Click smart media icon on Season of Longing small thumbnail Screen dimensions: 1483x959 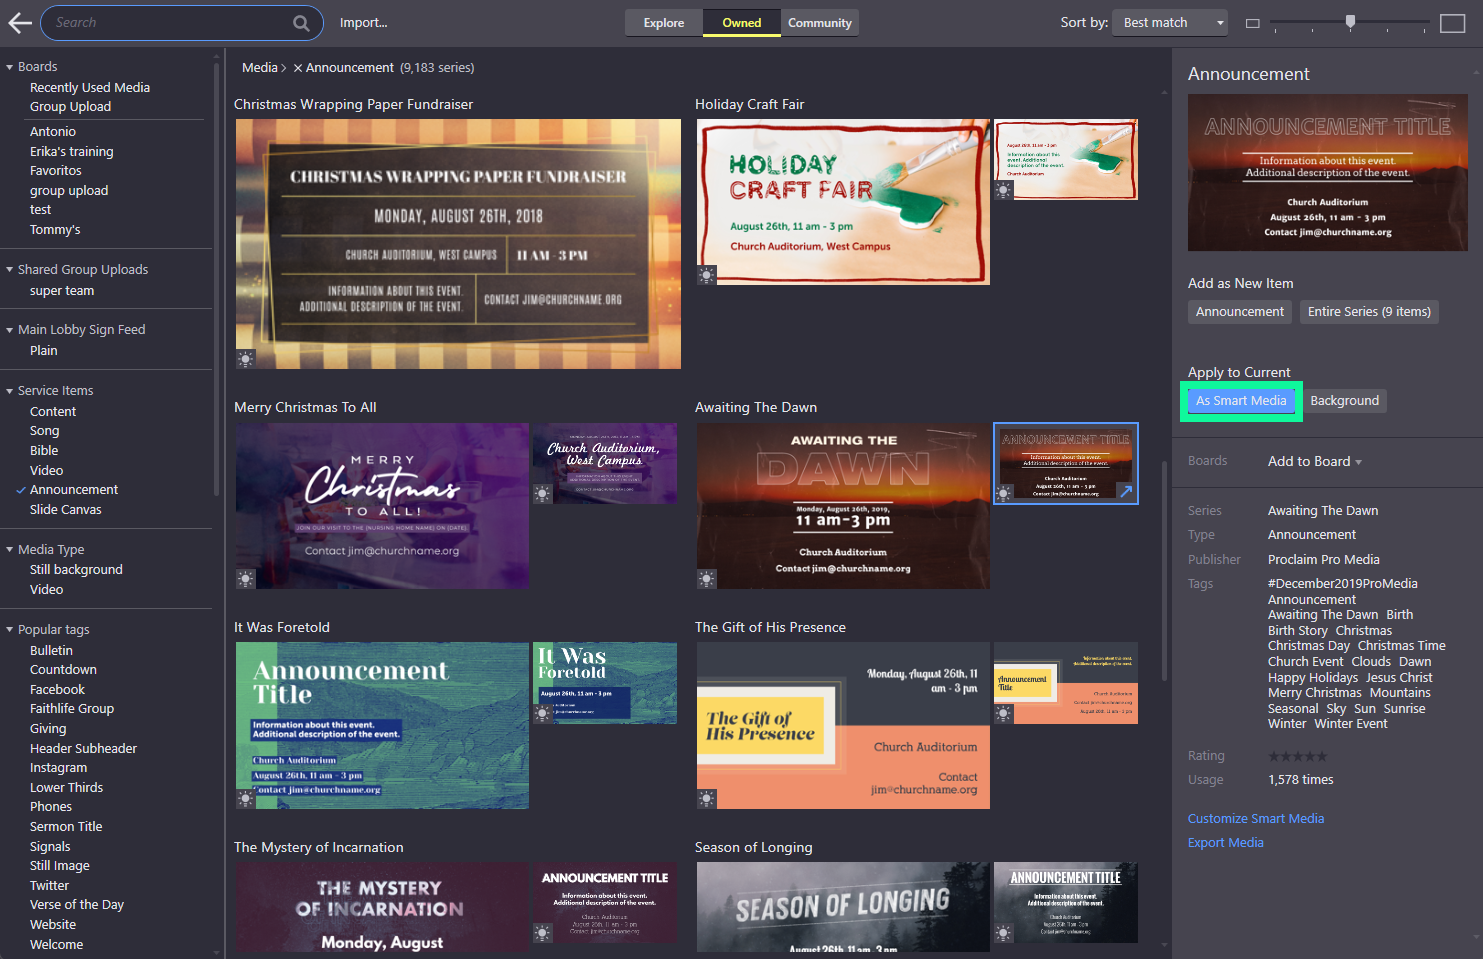click(1004, 933)
